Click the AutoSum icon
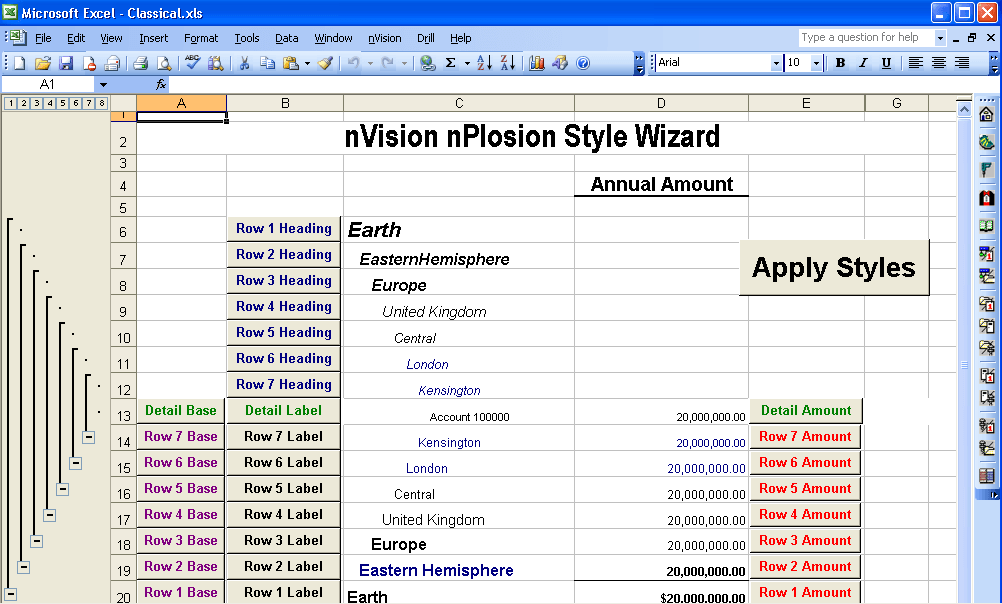 (450, 62)
